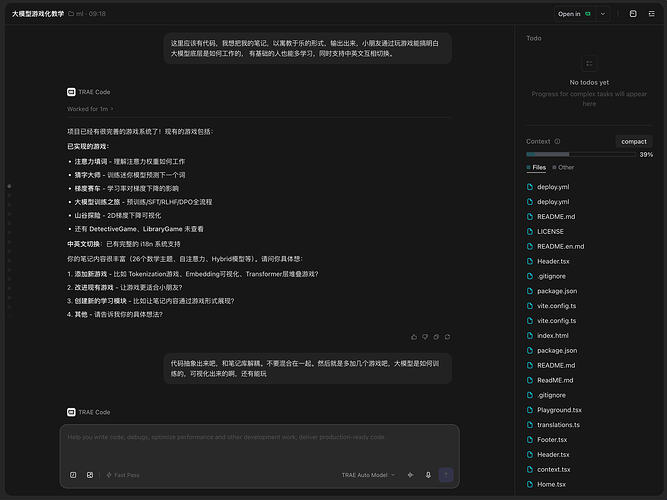Click the image attach icon in the input box
Image resolution: width=667 pixels, height=500 pixels.
tap(90, 475)
